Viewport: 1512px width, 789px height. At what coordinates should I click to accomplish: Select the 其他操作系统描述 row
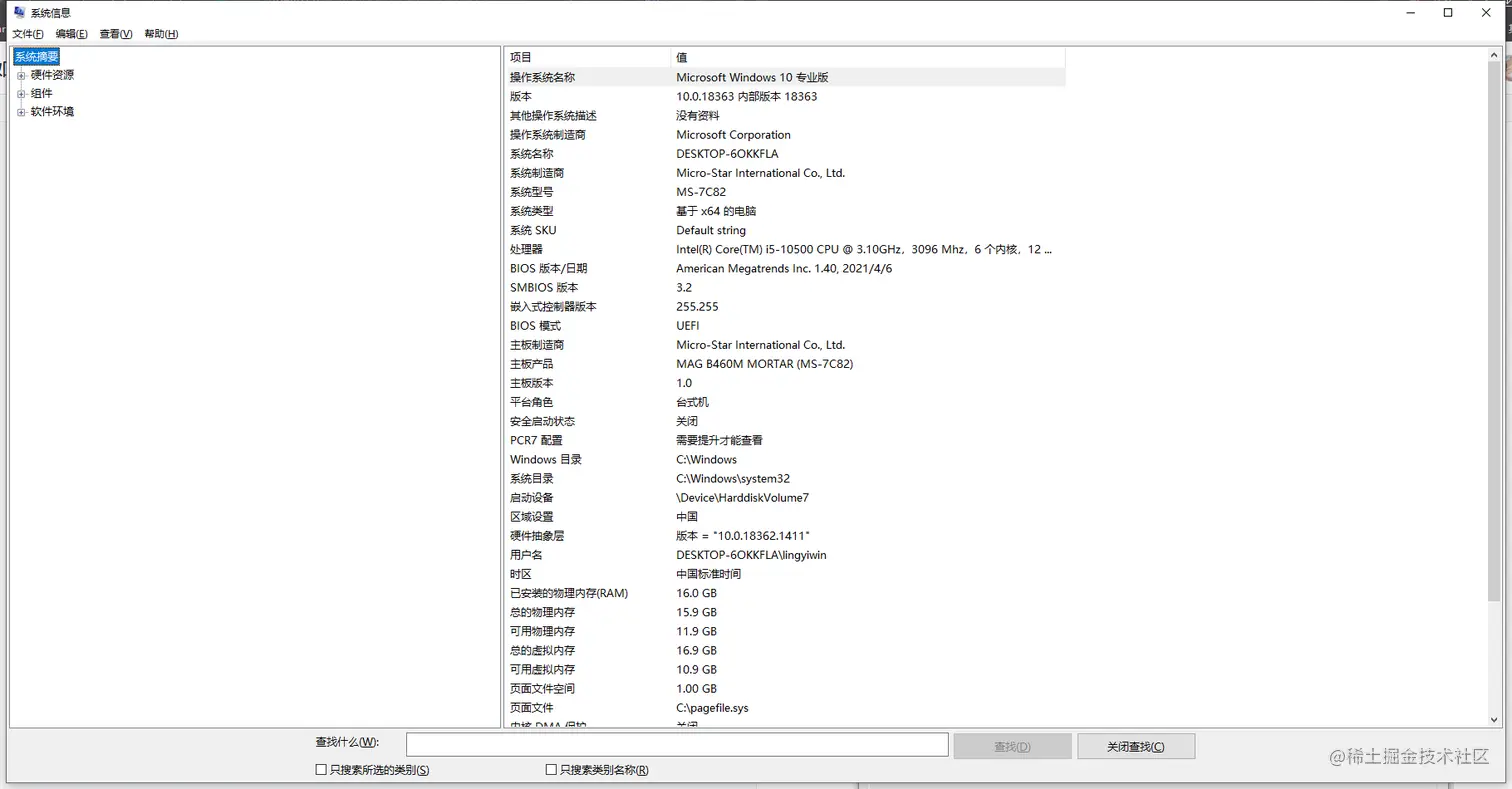click(785, 115)
